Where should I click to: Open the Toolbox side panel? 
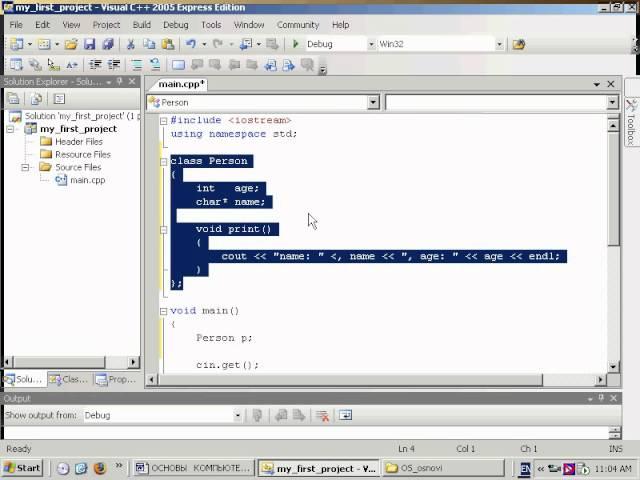point(631,121)
